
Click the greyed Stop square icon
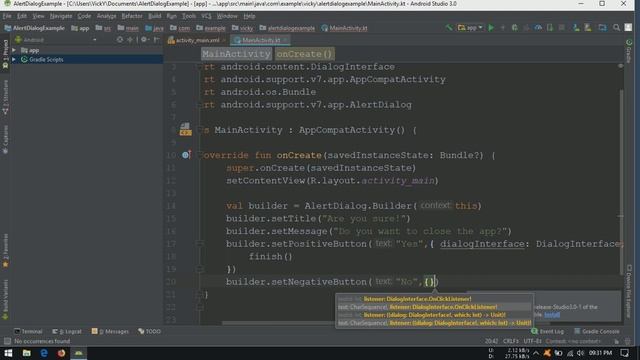point(562,28)
